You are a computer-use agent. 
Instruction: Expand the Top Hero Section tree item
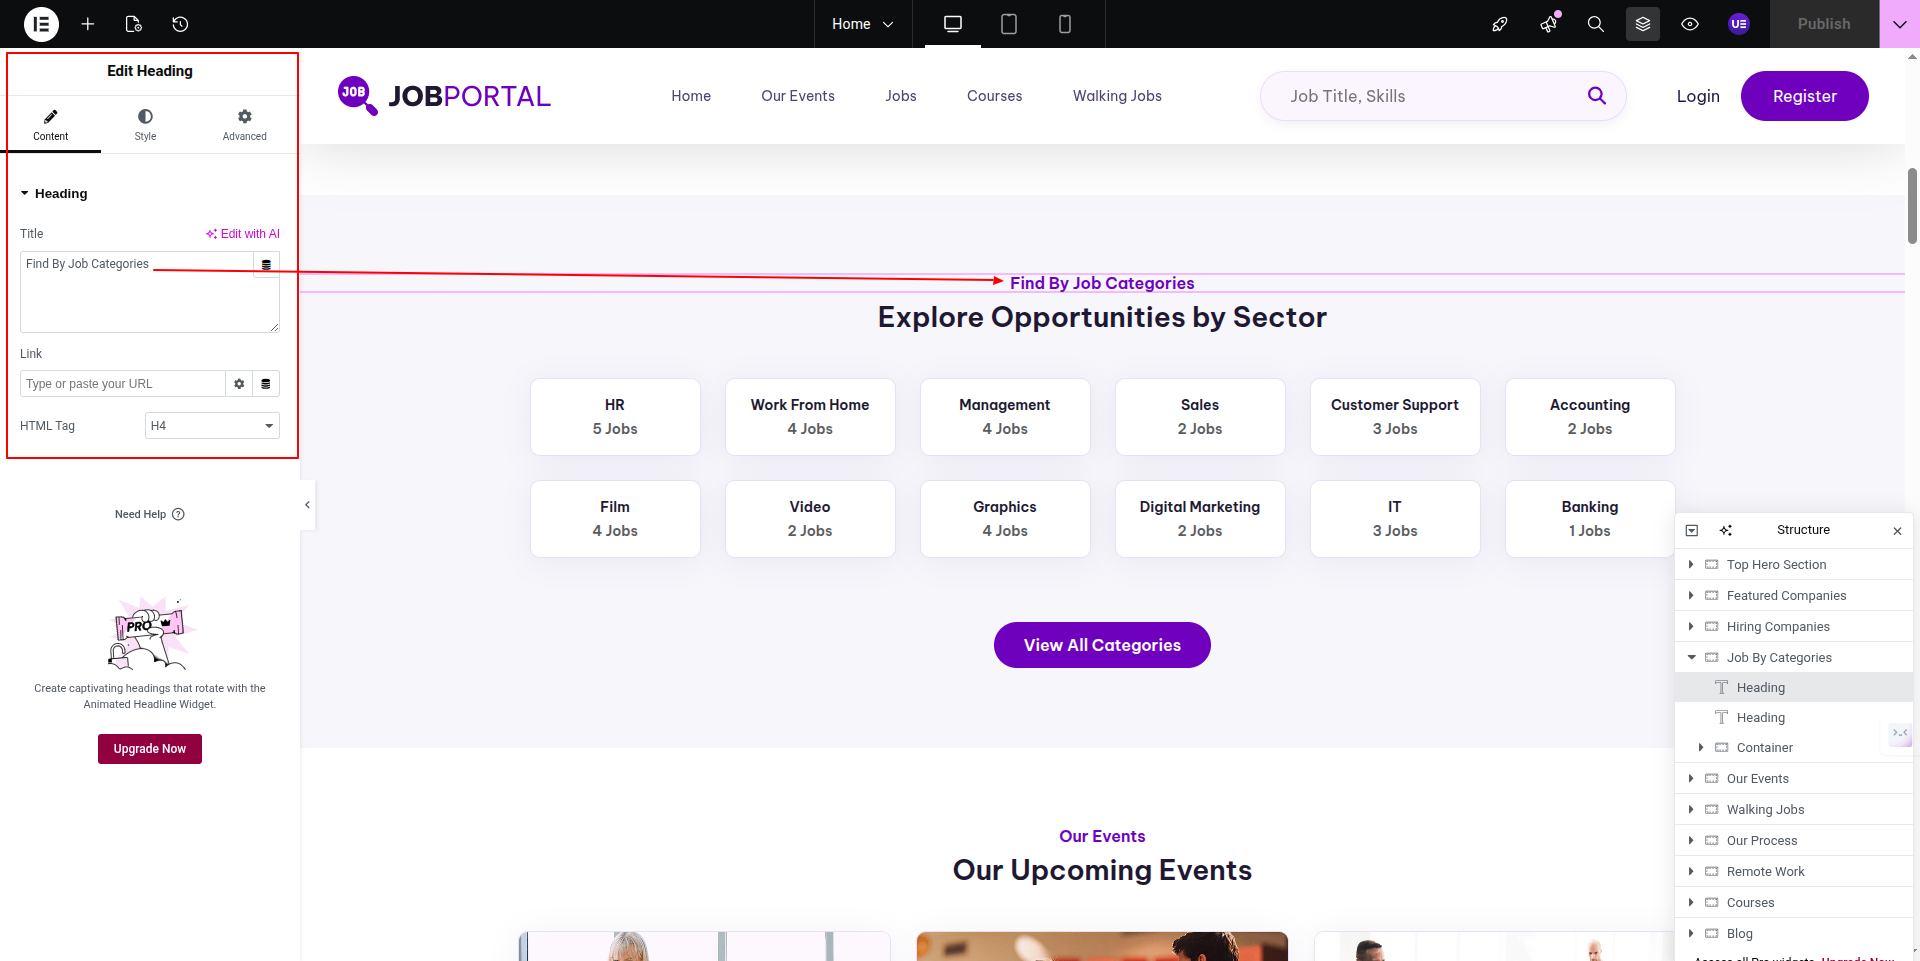click(1691, 565)
